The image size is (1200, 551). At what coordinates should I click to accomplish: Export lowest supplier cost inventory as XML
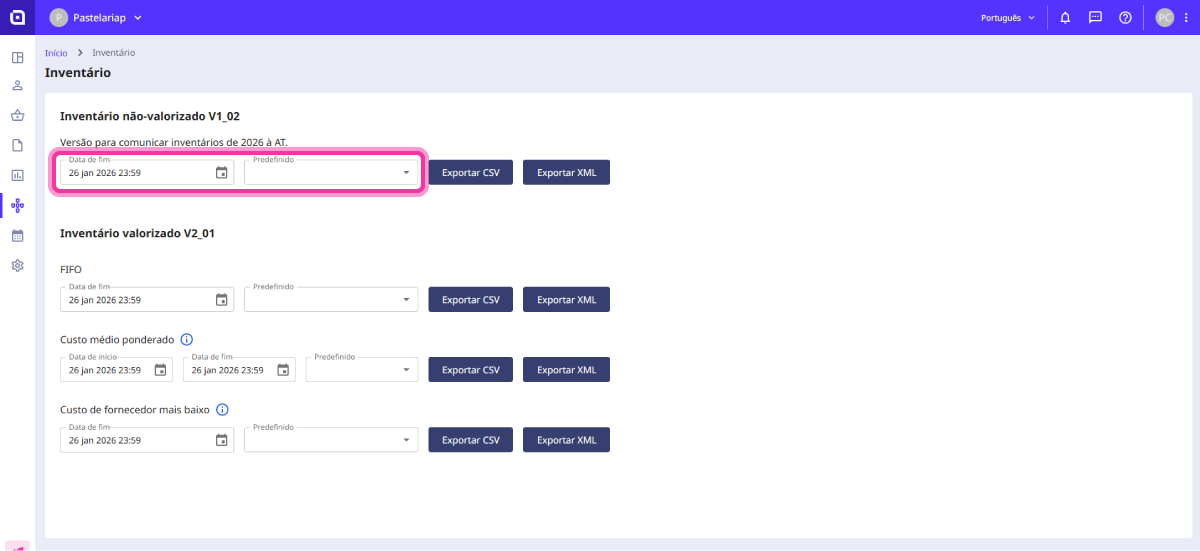(566, 440)
